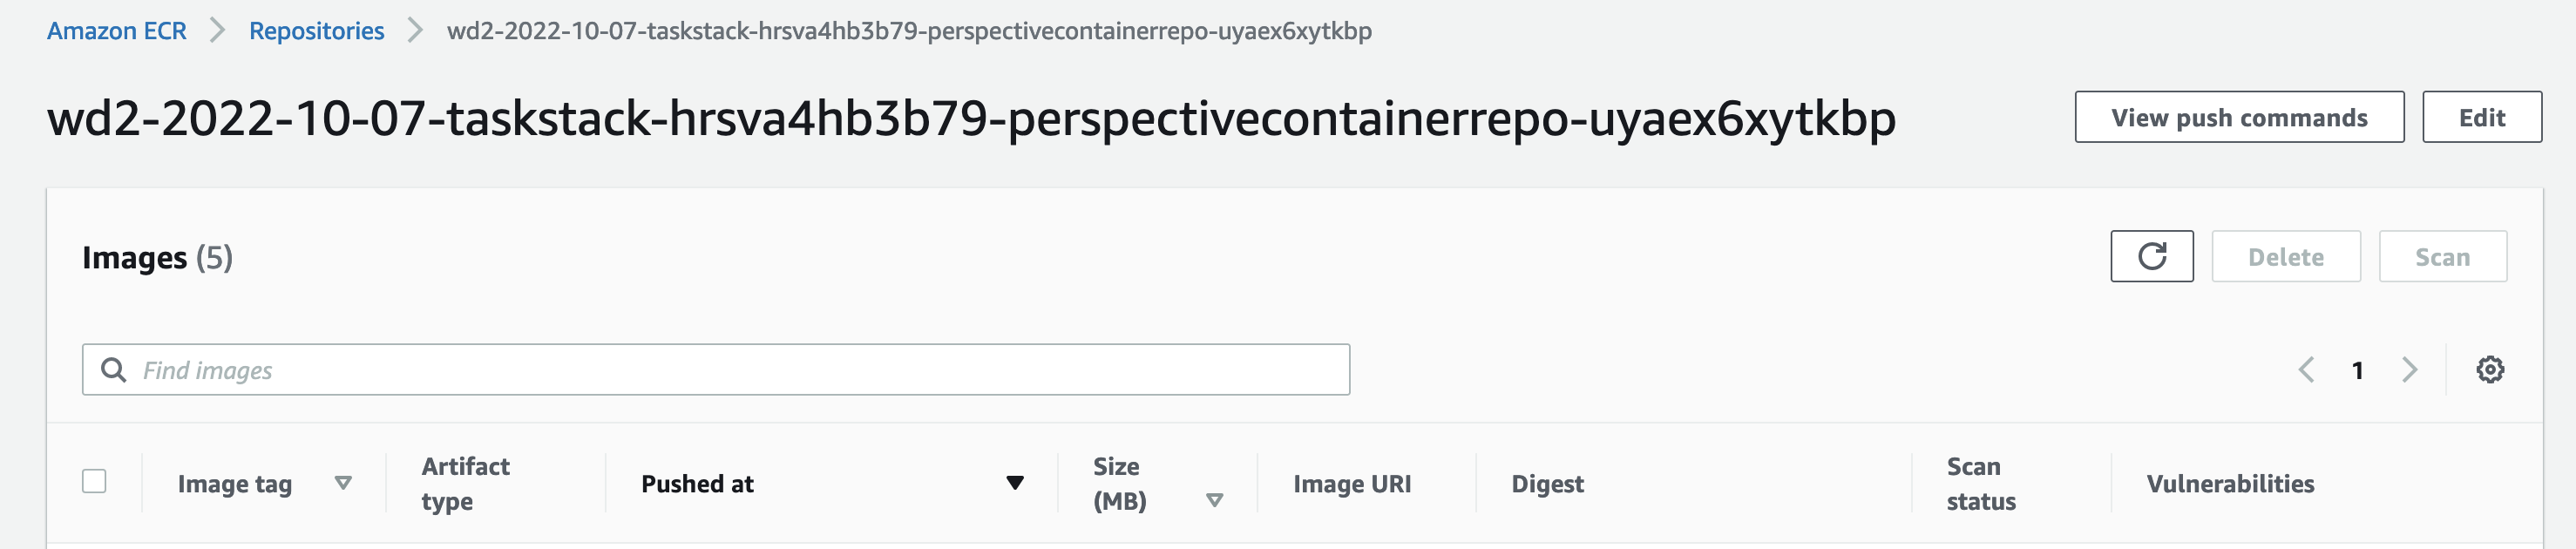The image size is (2576, 549).
Task: Expand the Pushed at column dropdown
Action: pos(1017,483)
